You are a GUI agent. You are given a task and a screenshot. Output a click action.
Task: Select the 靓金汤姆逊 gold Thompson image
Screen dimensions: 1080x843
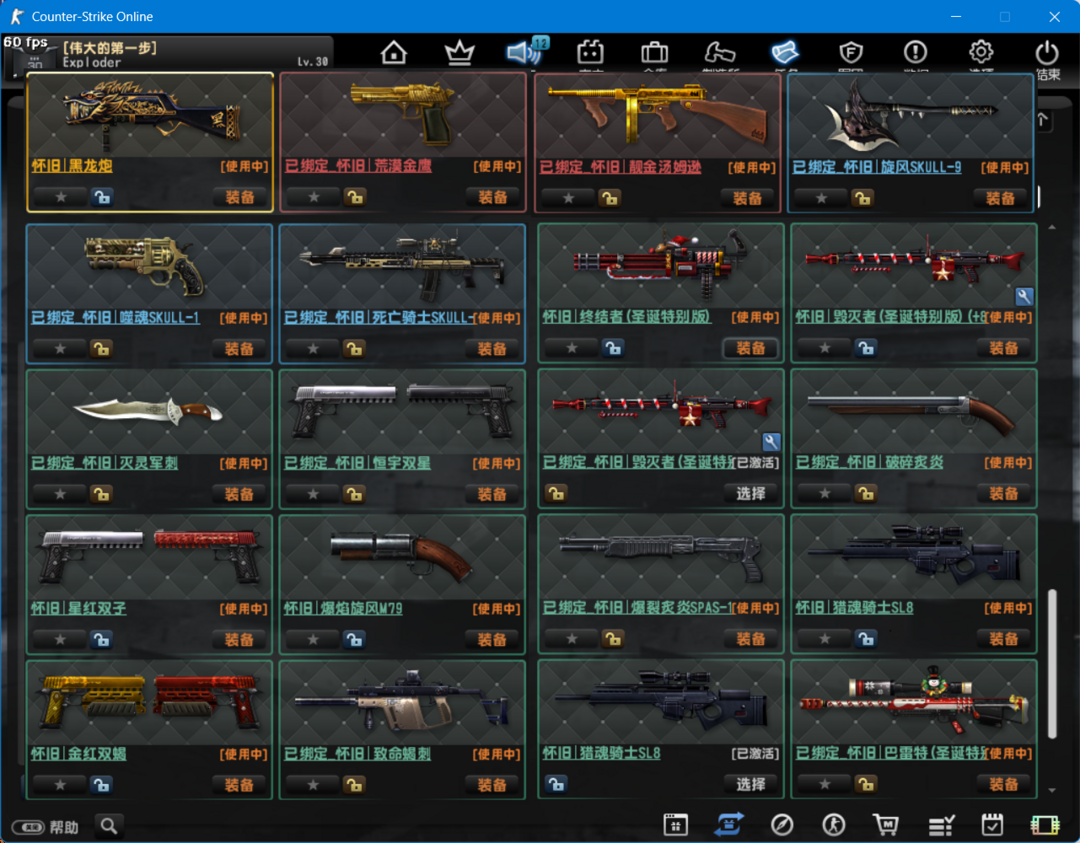point(658,114)
